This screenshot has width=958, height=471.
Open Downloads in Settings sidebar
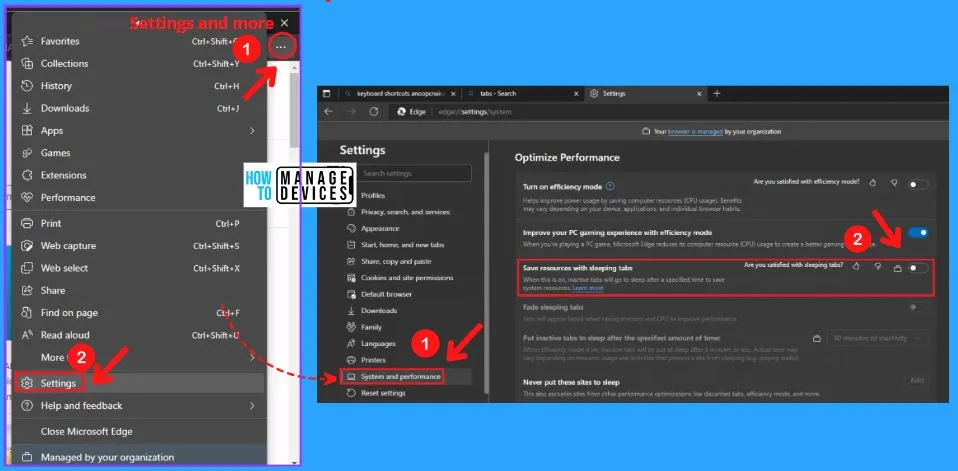pyautogui.click(x=379, y=311)
